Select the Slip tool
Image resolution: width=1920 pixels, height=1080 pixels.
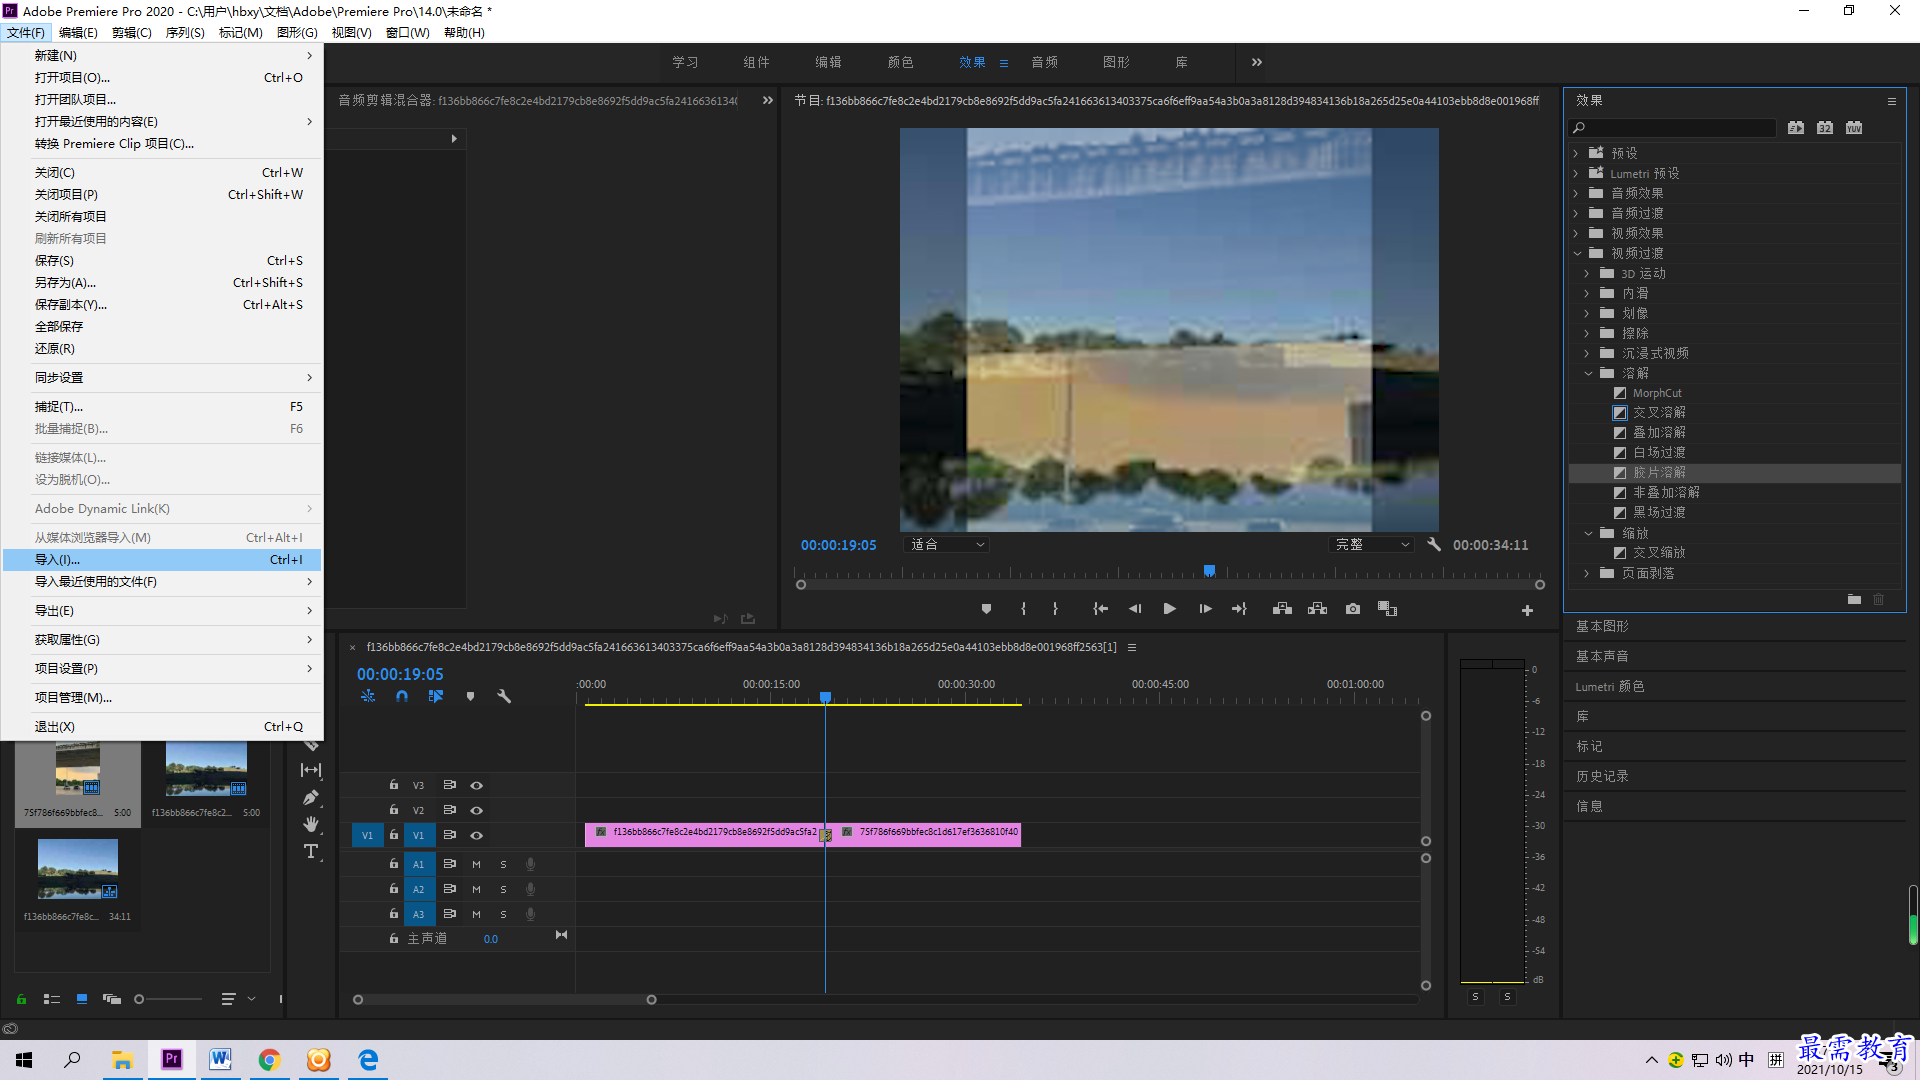311,770
